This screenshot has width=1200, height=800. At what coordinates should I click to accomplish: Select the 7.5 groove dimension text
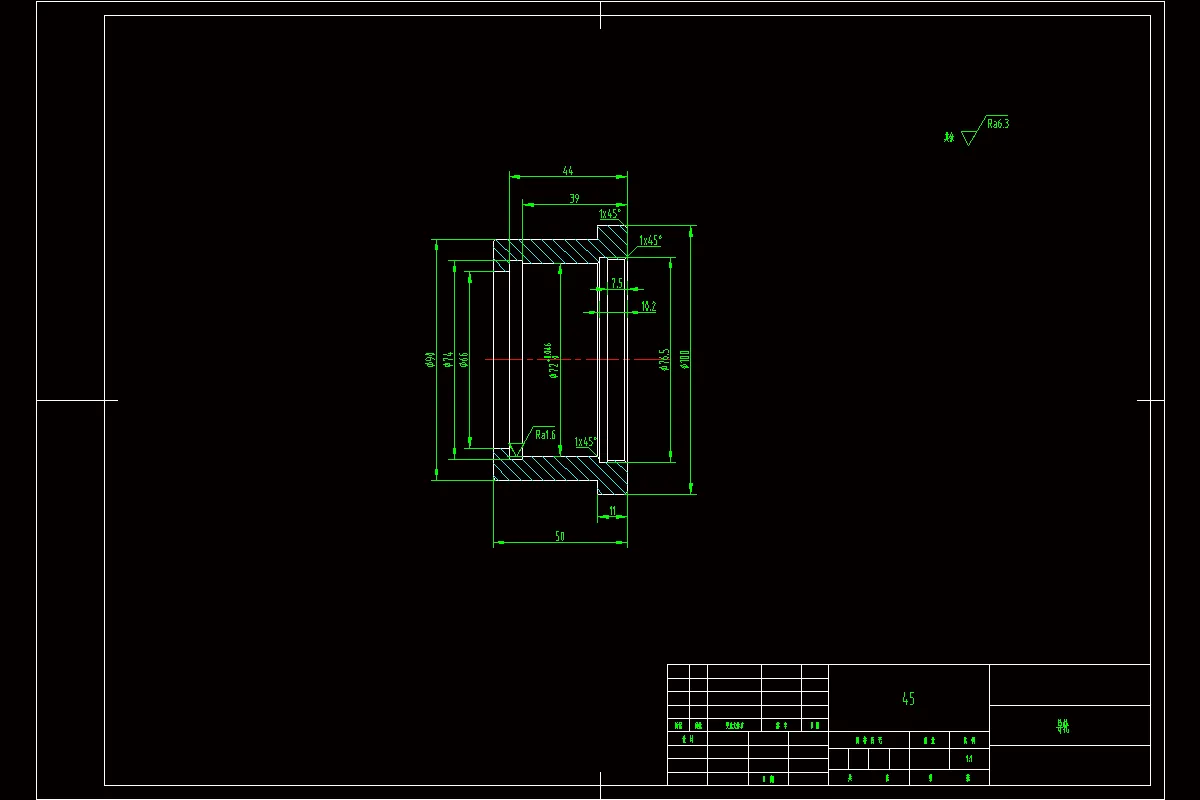(617, 284)
